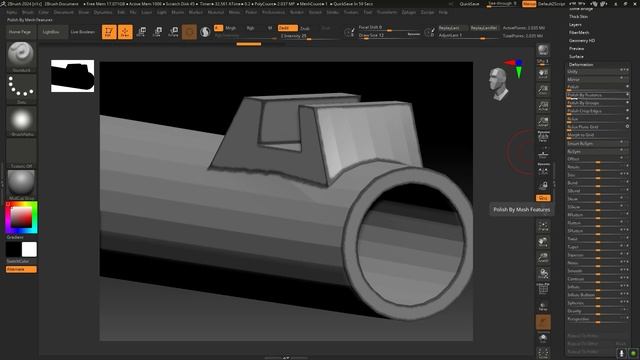Expand the Geometry HD subpalette
Screen dimensions: 640x360
(x=582, y=41)
